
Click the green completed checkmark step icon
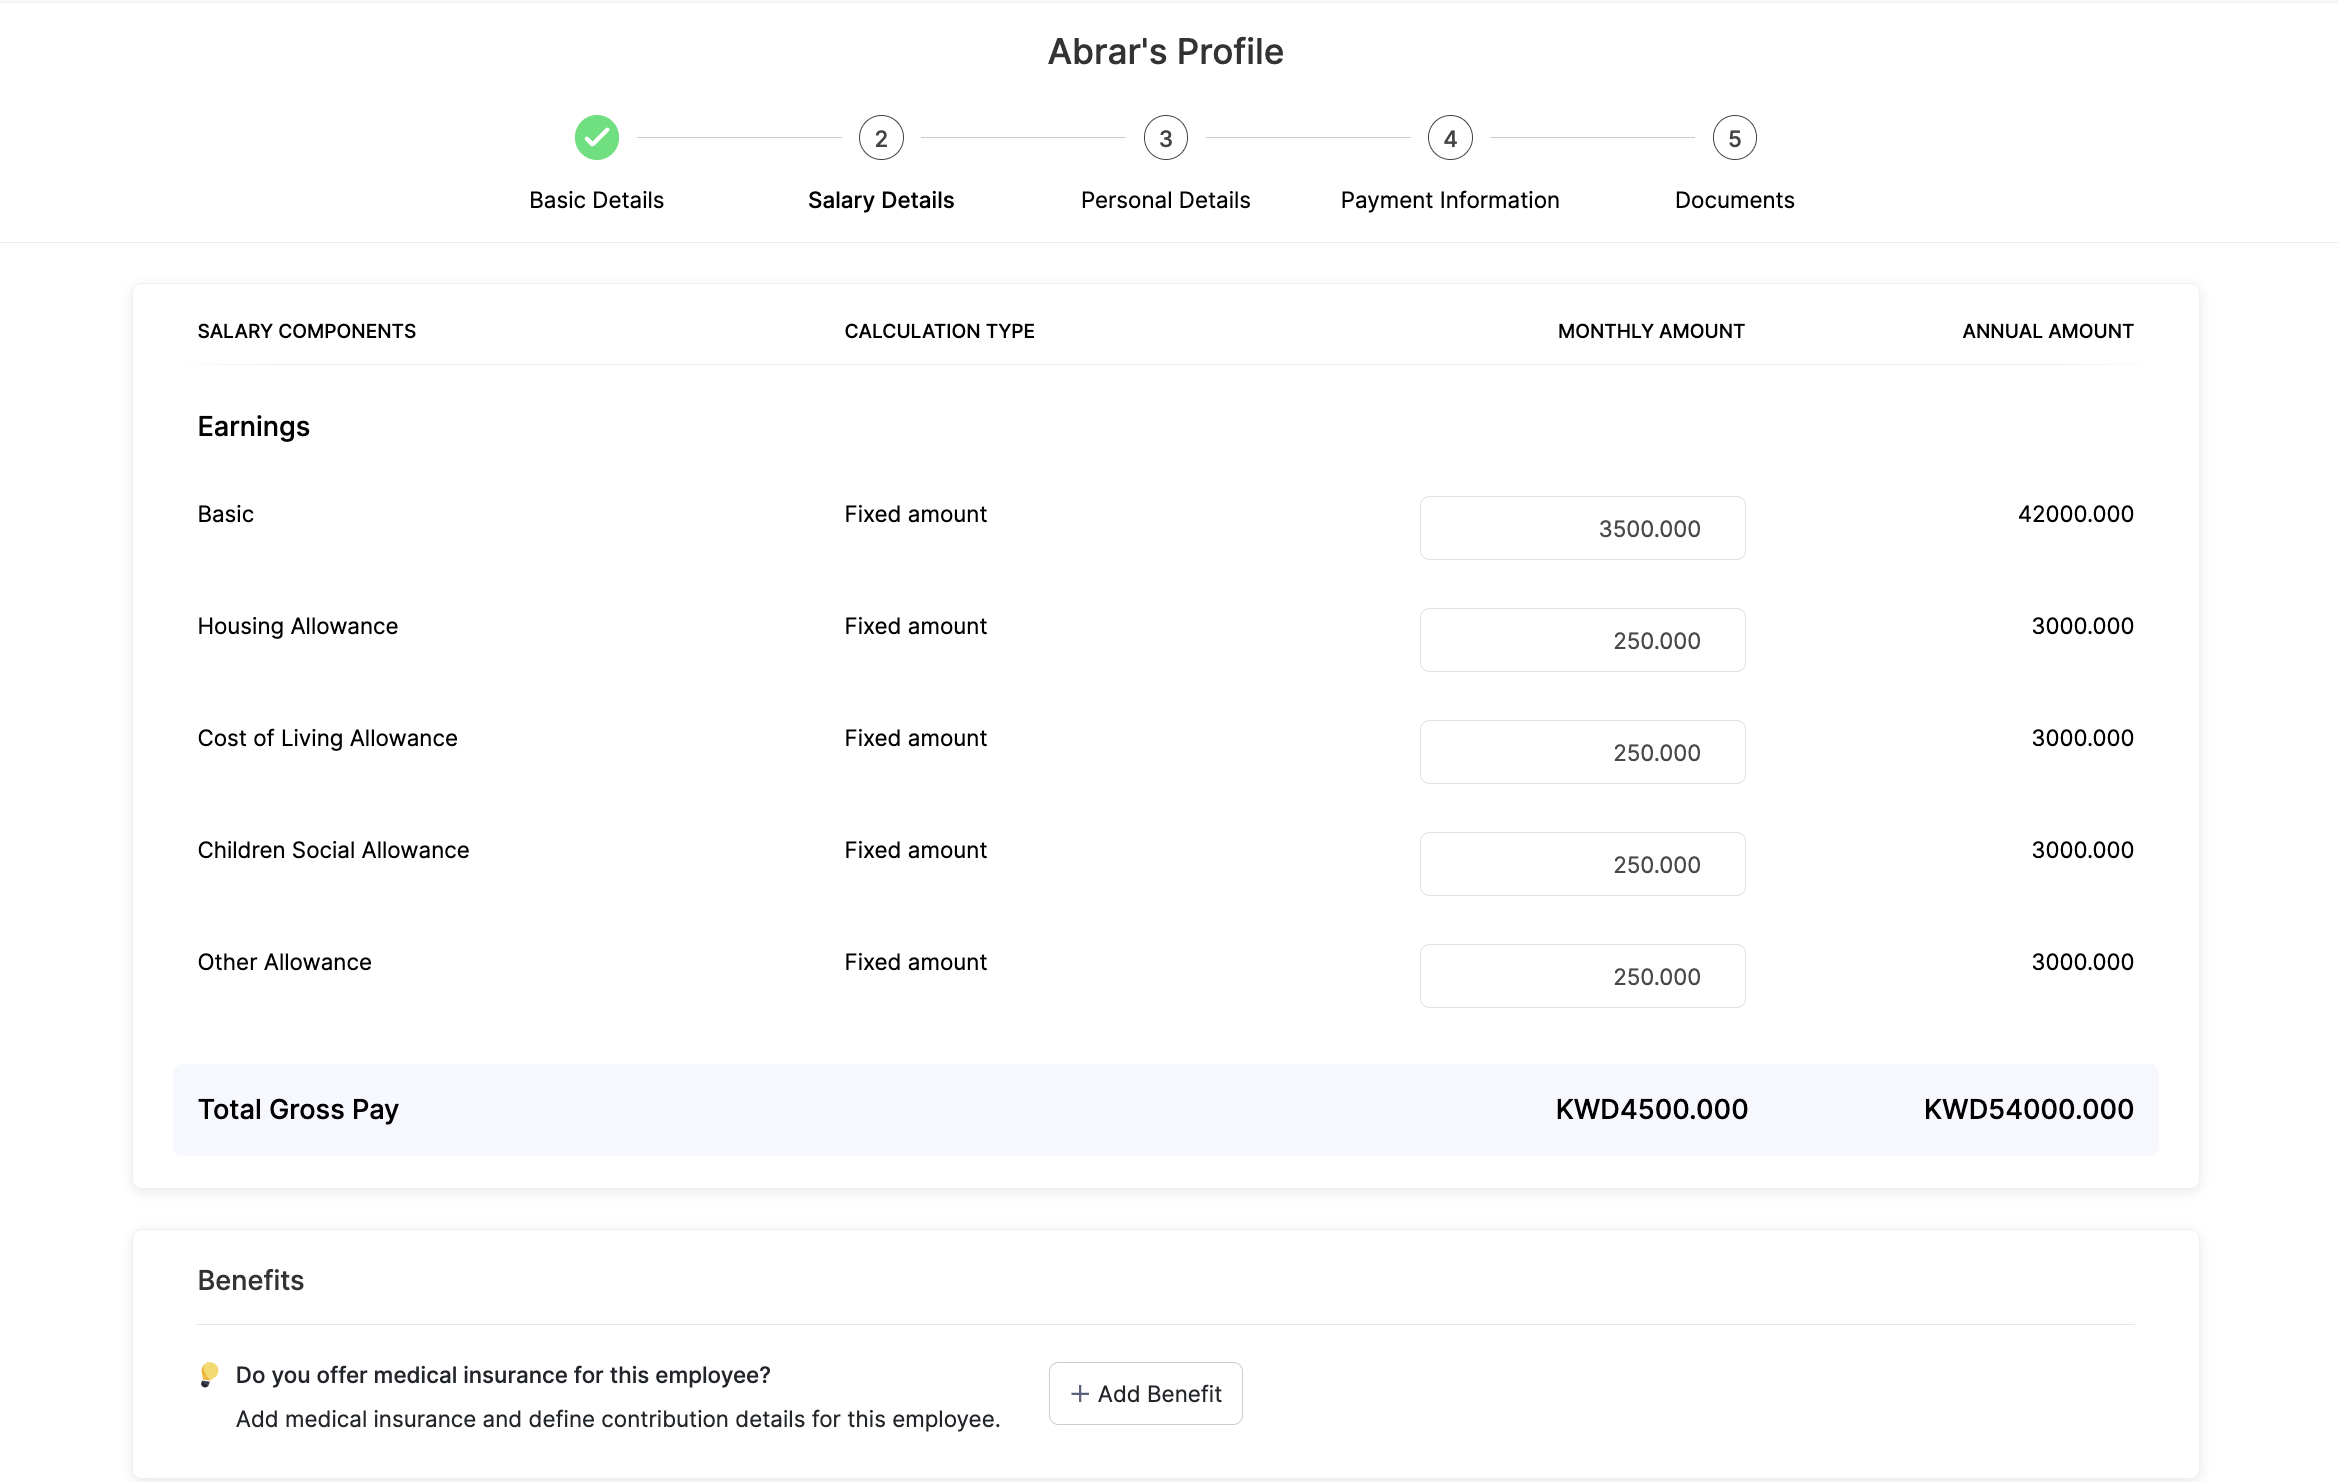click(x=597, y=138)
